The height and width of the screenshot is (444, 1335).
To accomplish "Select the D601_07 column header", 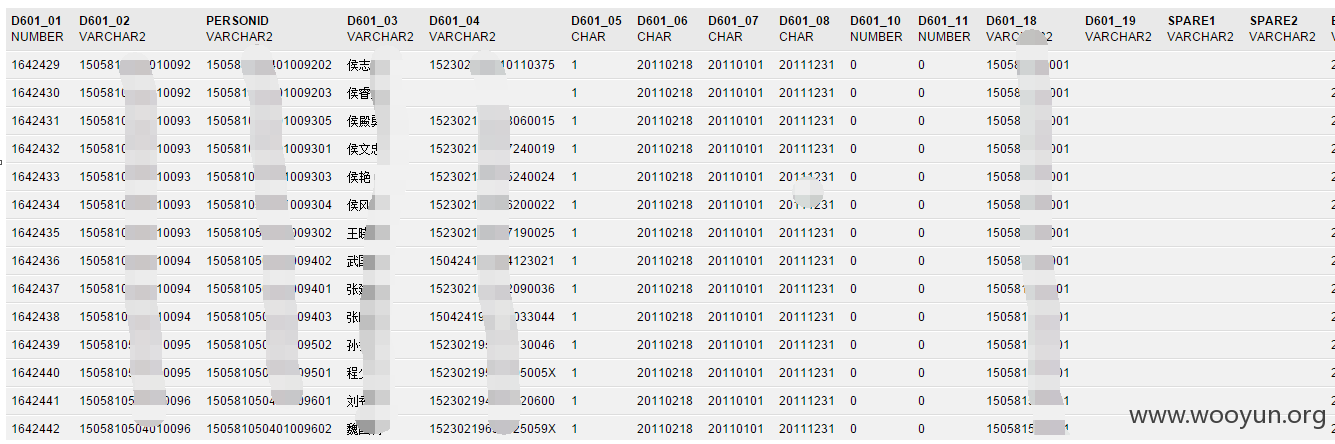I will [733, 21].
